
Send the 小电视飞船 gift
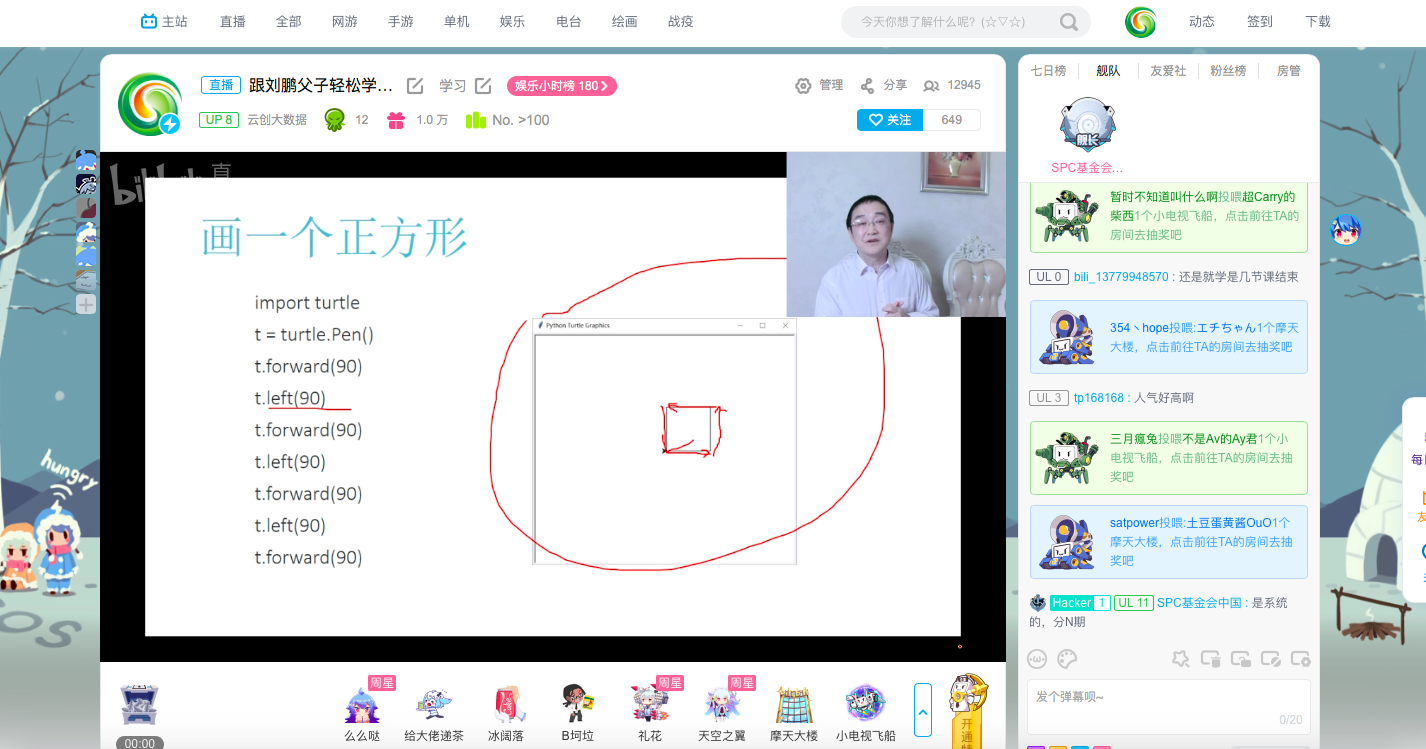865,705
